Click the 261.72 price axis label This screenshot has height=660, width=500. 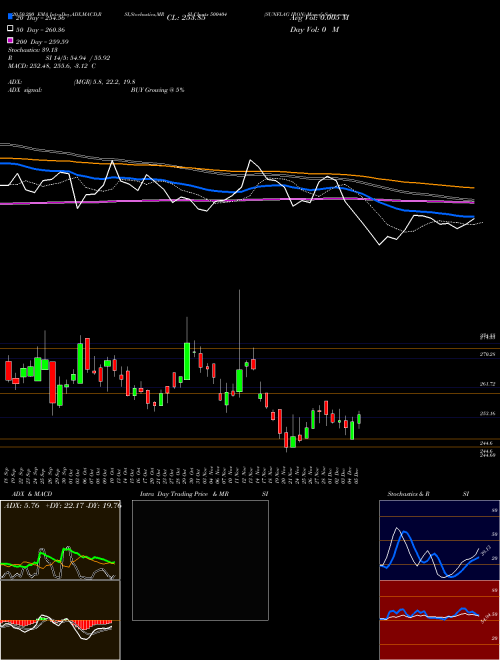(x=487, y=384)
